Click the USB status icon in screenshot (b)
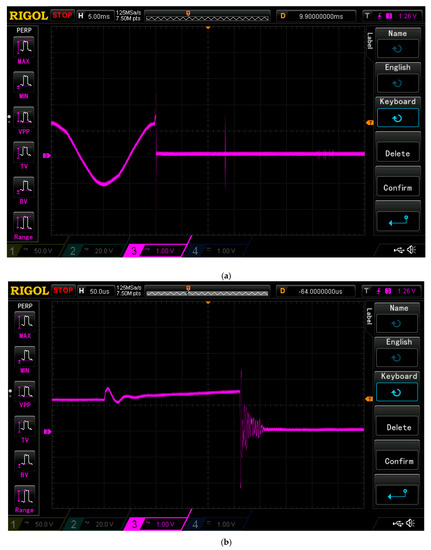The width and height of the screenshot is (431, 550). tap(398, 523)
